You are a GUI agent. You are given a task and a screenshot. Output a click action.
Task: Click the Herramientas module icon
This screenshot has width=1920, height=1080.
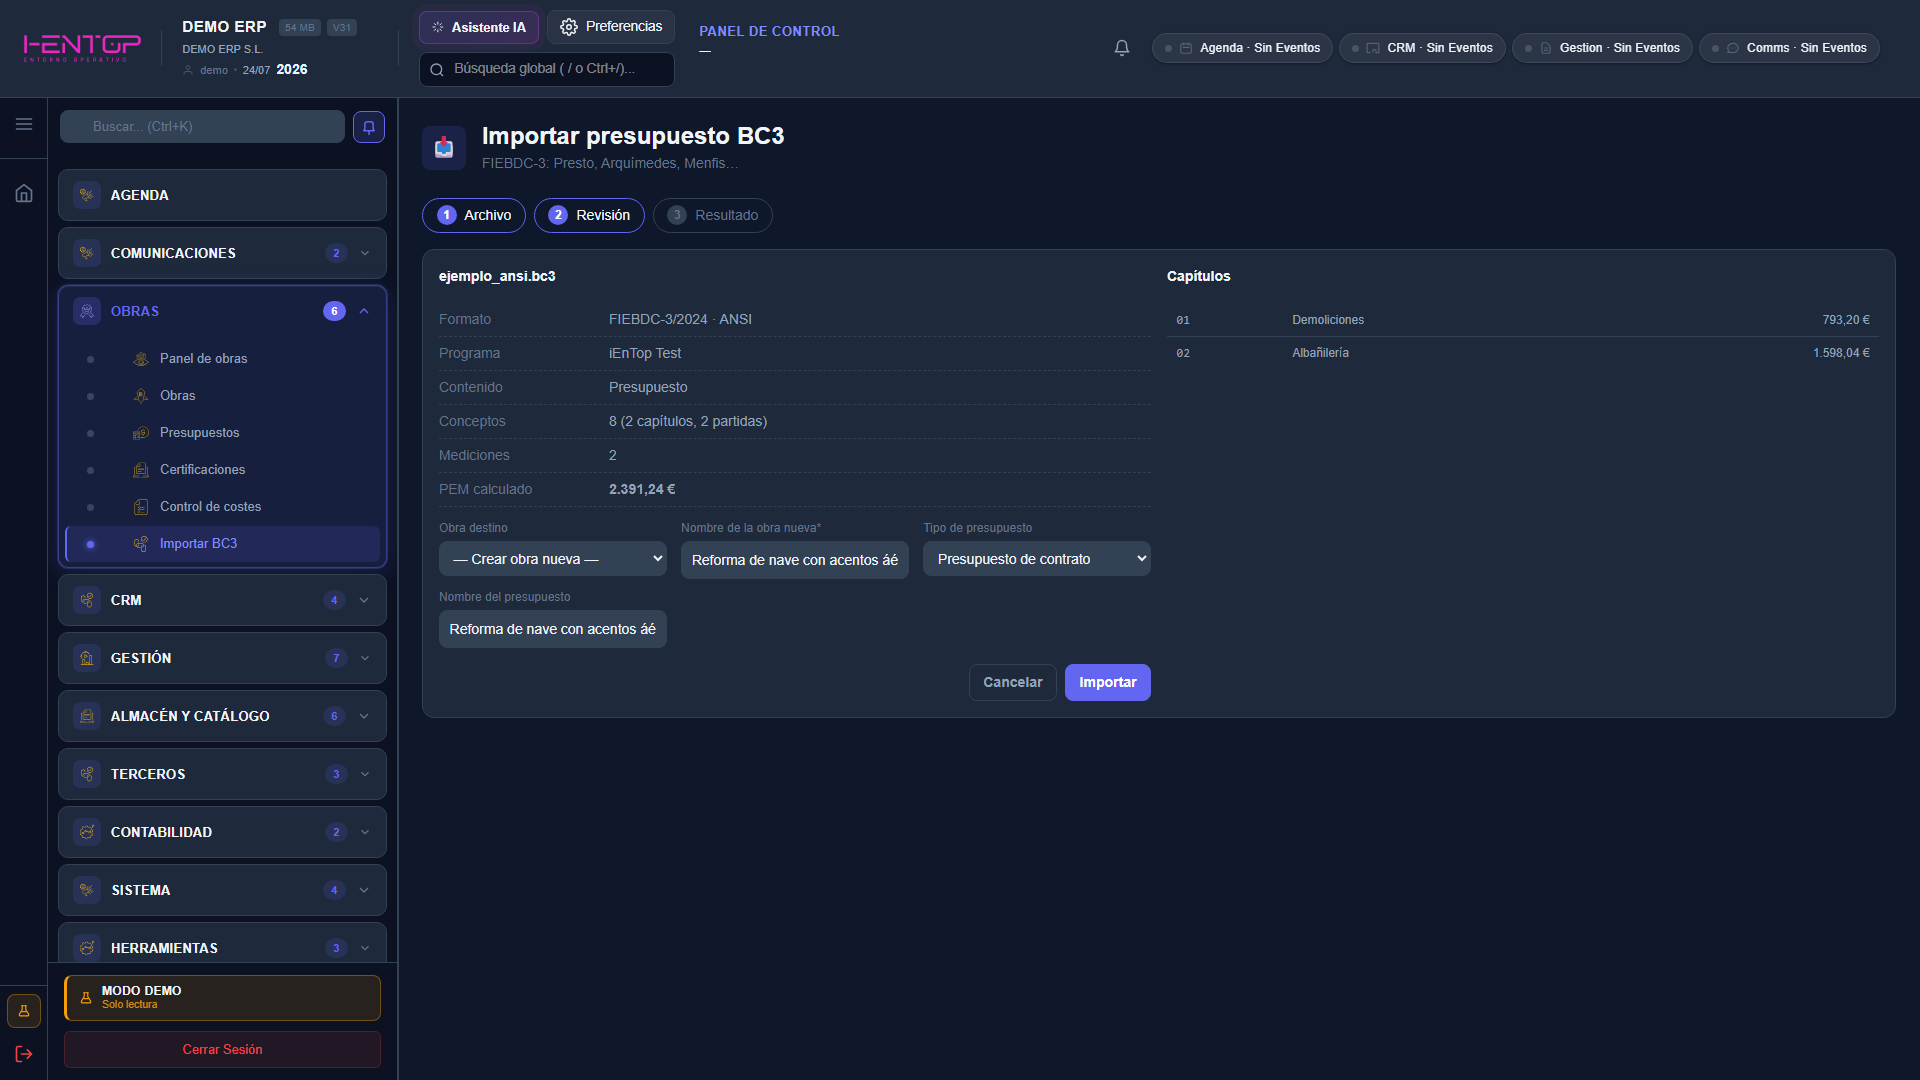pyautogui.click(x=87, y=948)
